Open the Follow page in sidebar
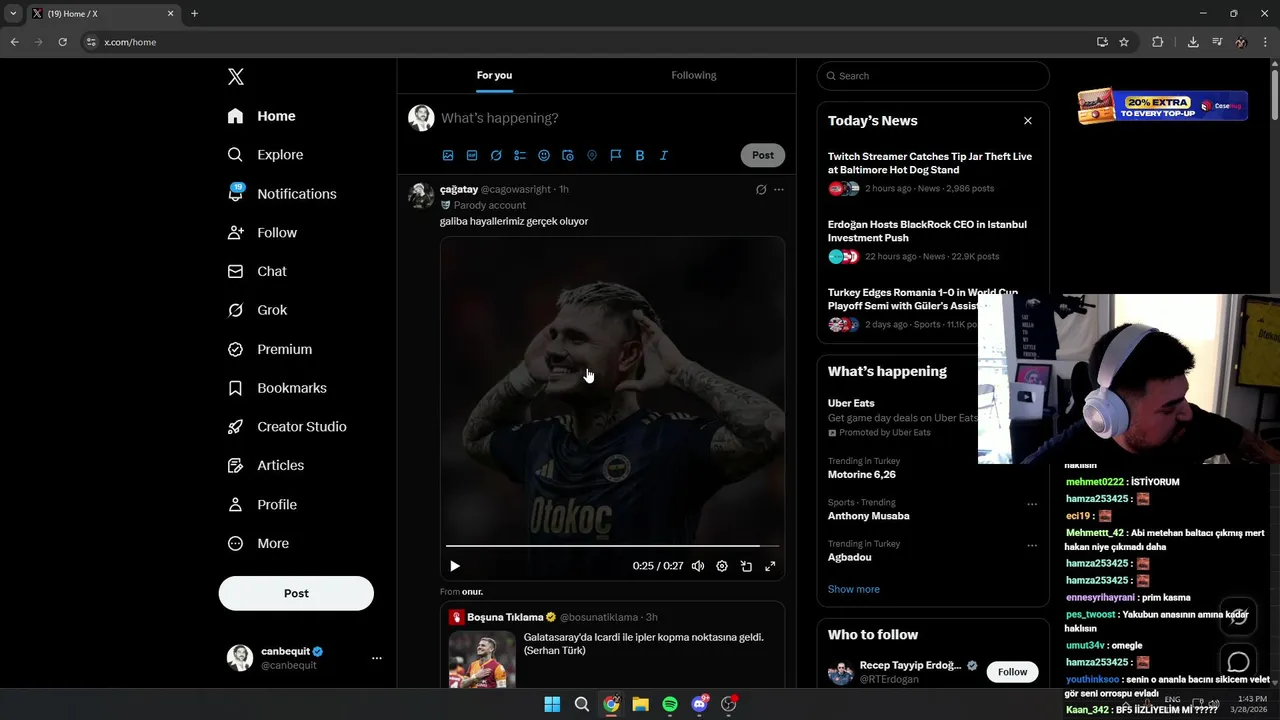This screenshot has height=720, width=1280. 262,232
